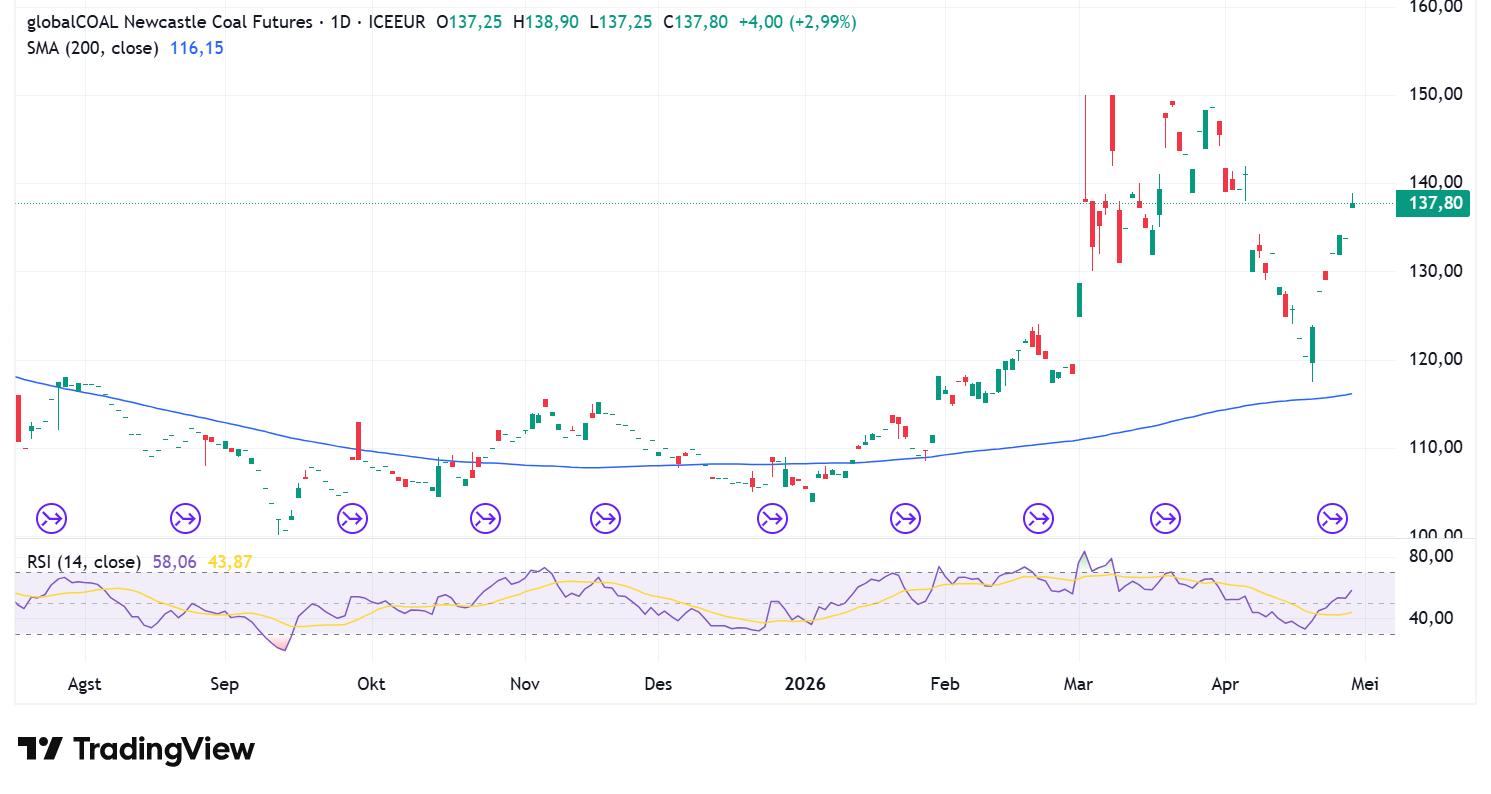The image size is (1491, 794).
Task: Click the high value H138,90
Action: pyautogui.click(x=546, y=22)
